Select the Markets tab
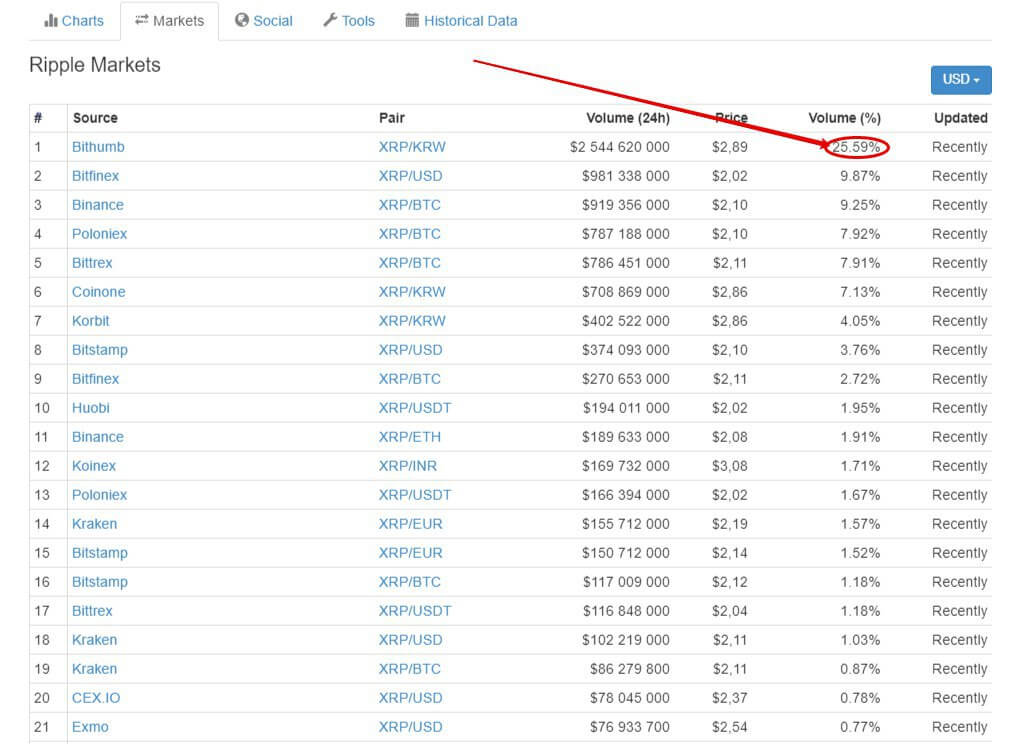The width and height of the screenshot is (1031, 744). pos(170,21)
